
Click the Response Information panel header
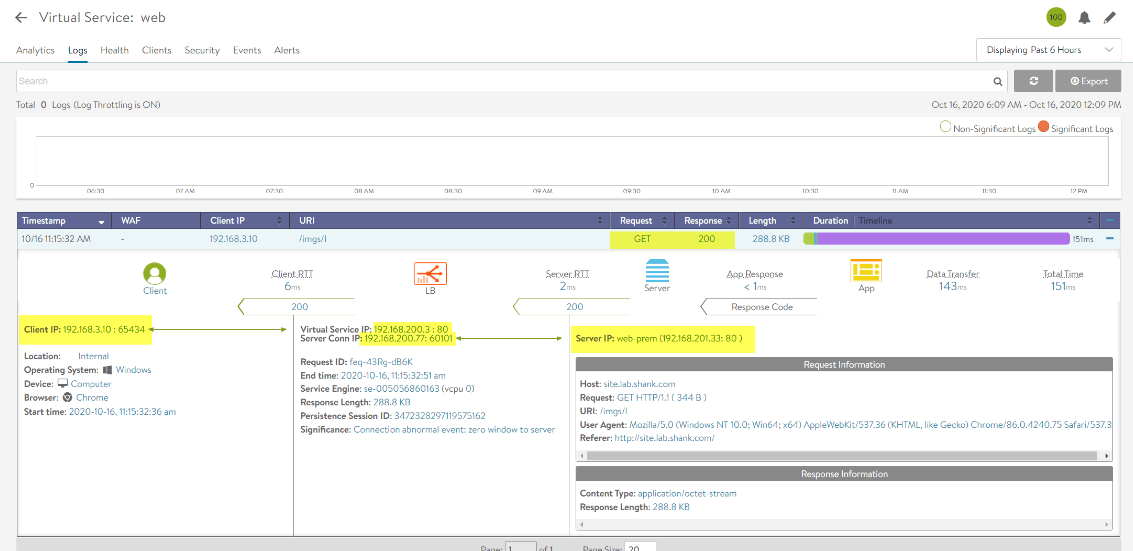(x=844, y=474)
